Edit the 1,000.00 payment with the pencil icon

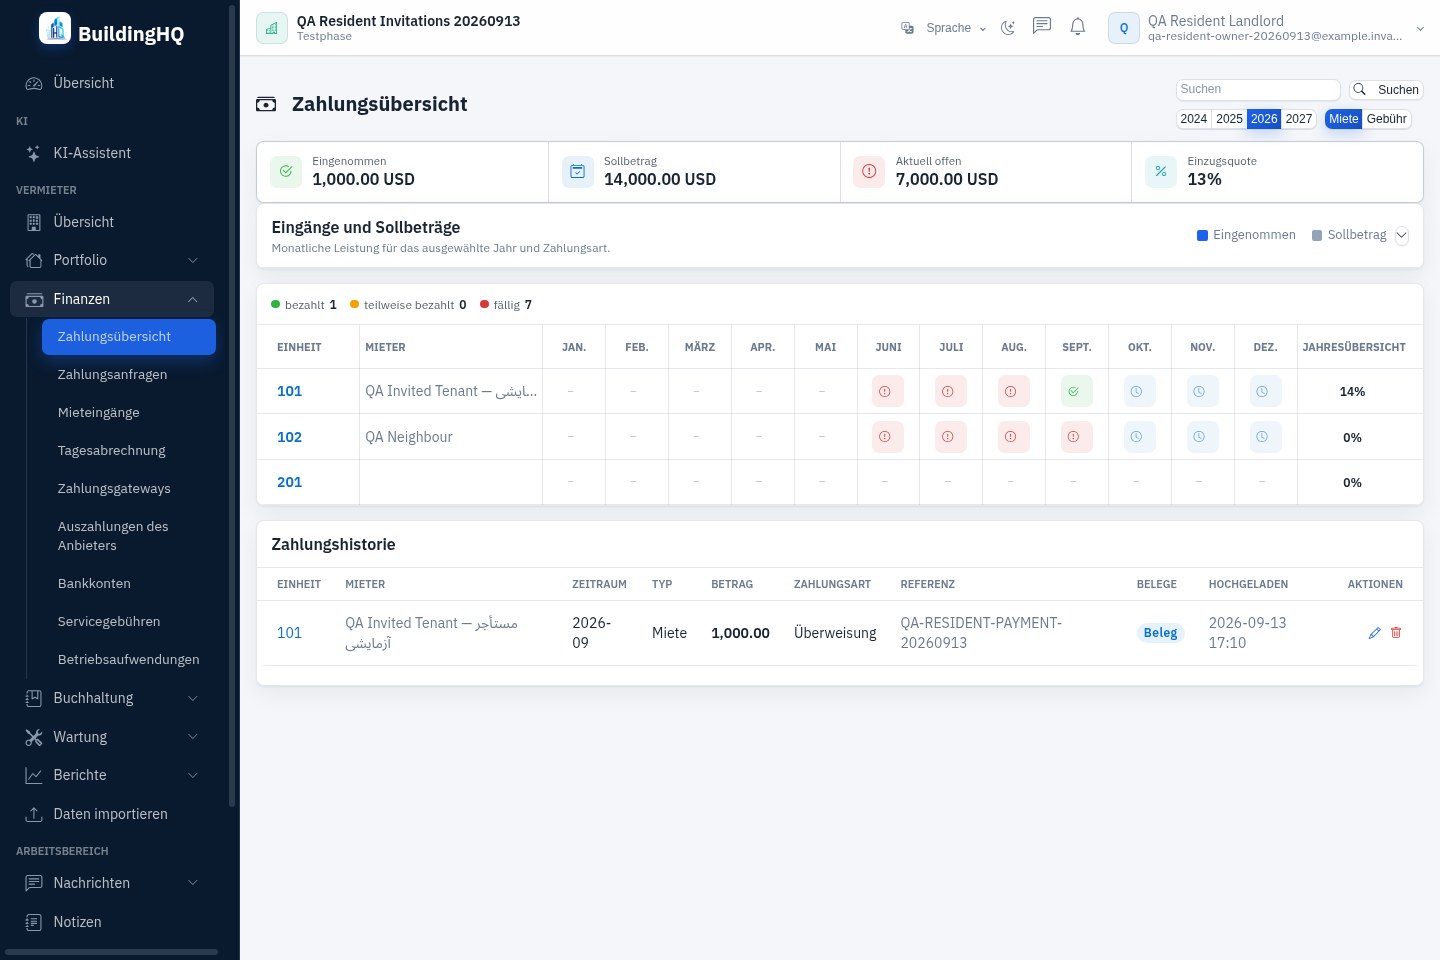1375,633
